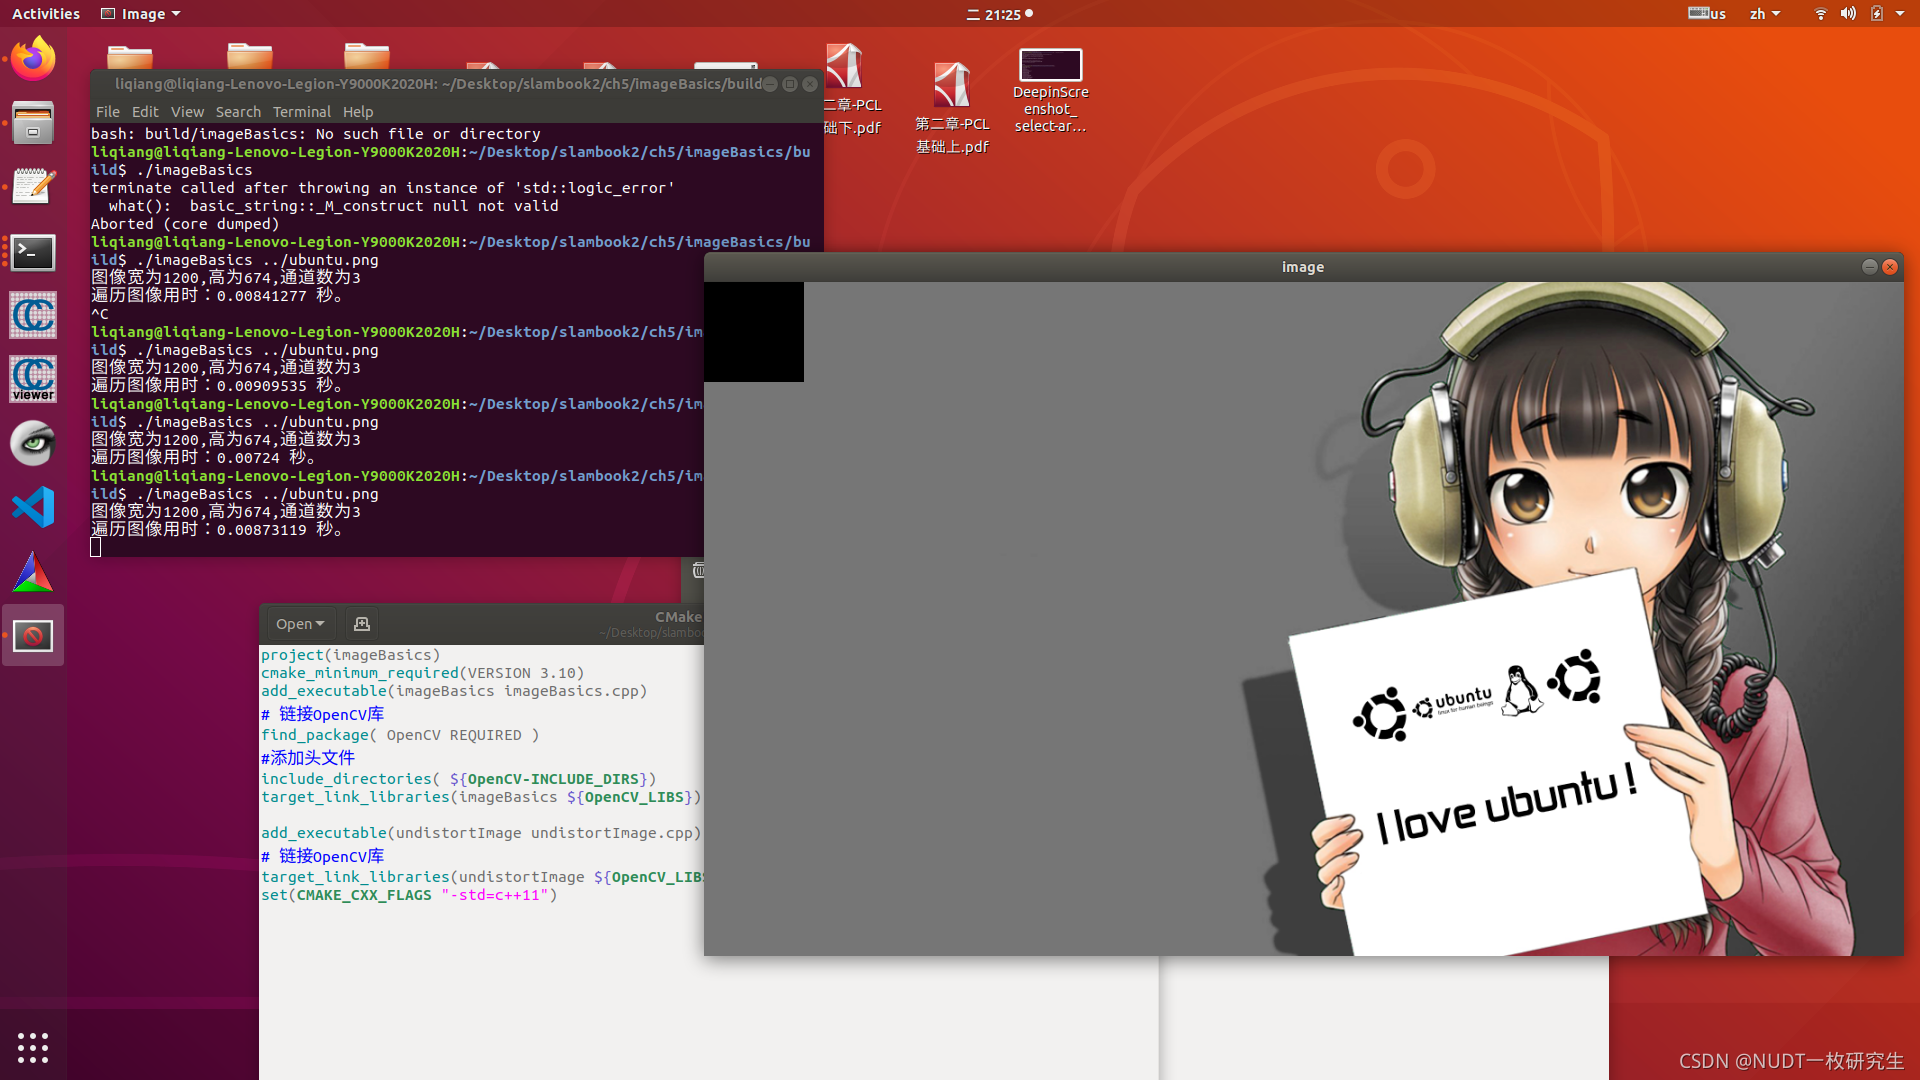
Task: Open the Search menu in terminal
Action: coord(238,112)
